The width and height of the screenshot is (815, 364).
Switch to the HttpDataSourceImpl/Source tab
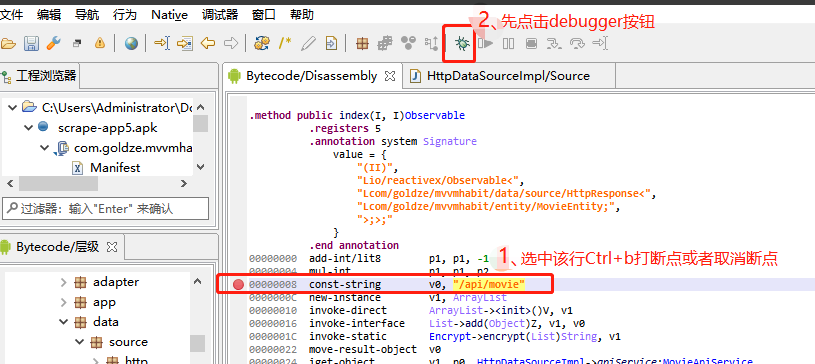click(508, 76)
